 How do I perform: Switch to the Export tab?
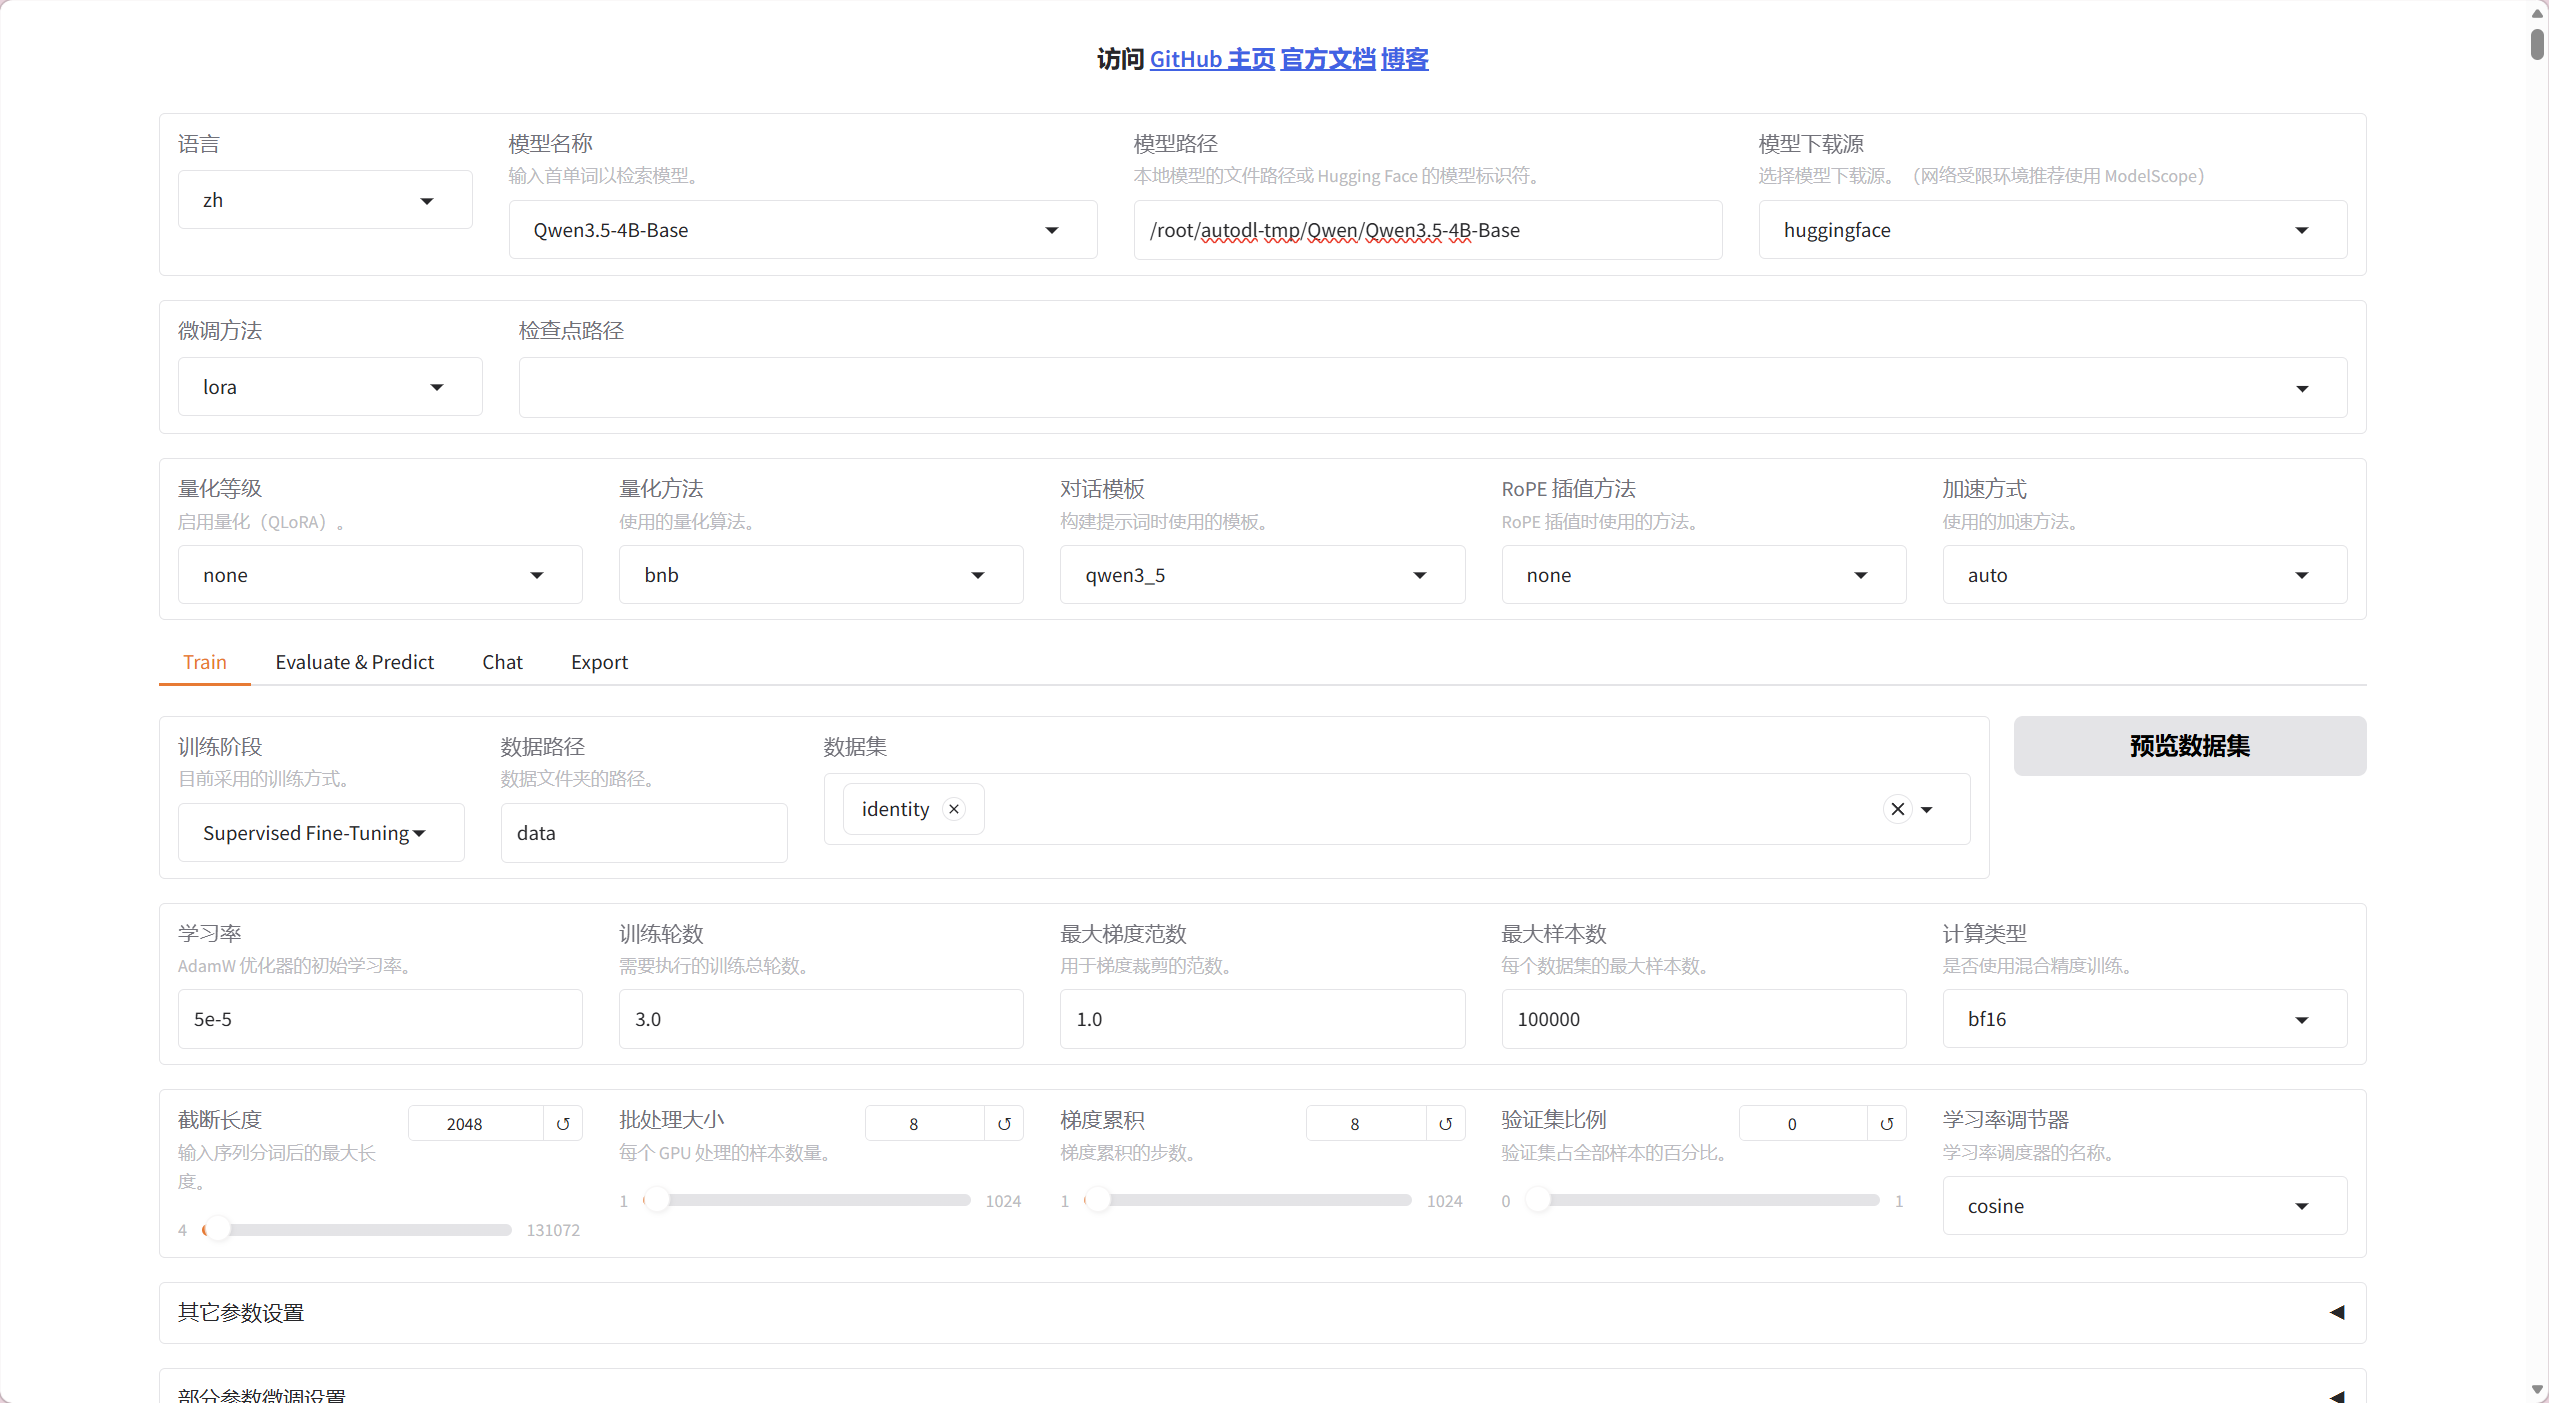[599, 662]
